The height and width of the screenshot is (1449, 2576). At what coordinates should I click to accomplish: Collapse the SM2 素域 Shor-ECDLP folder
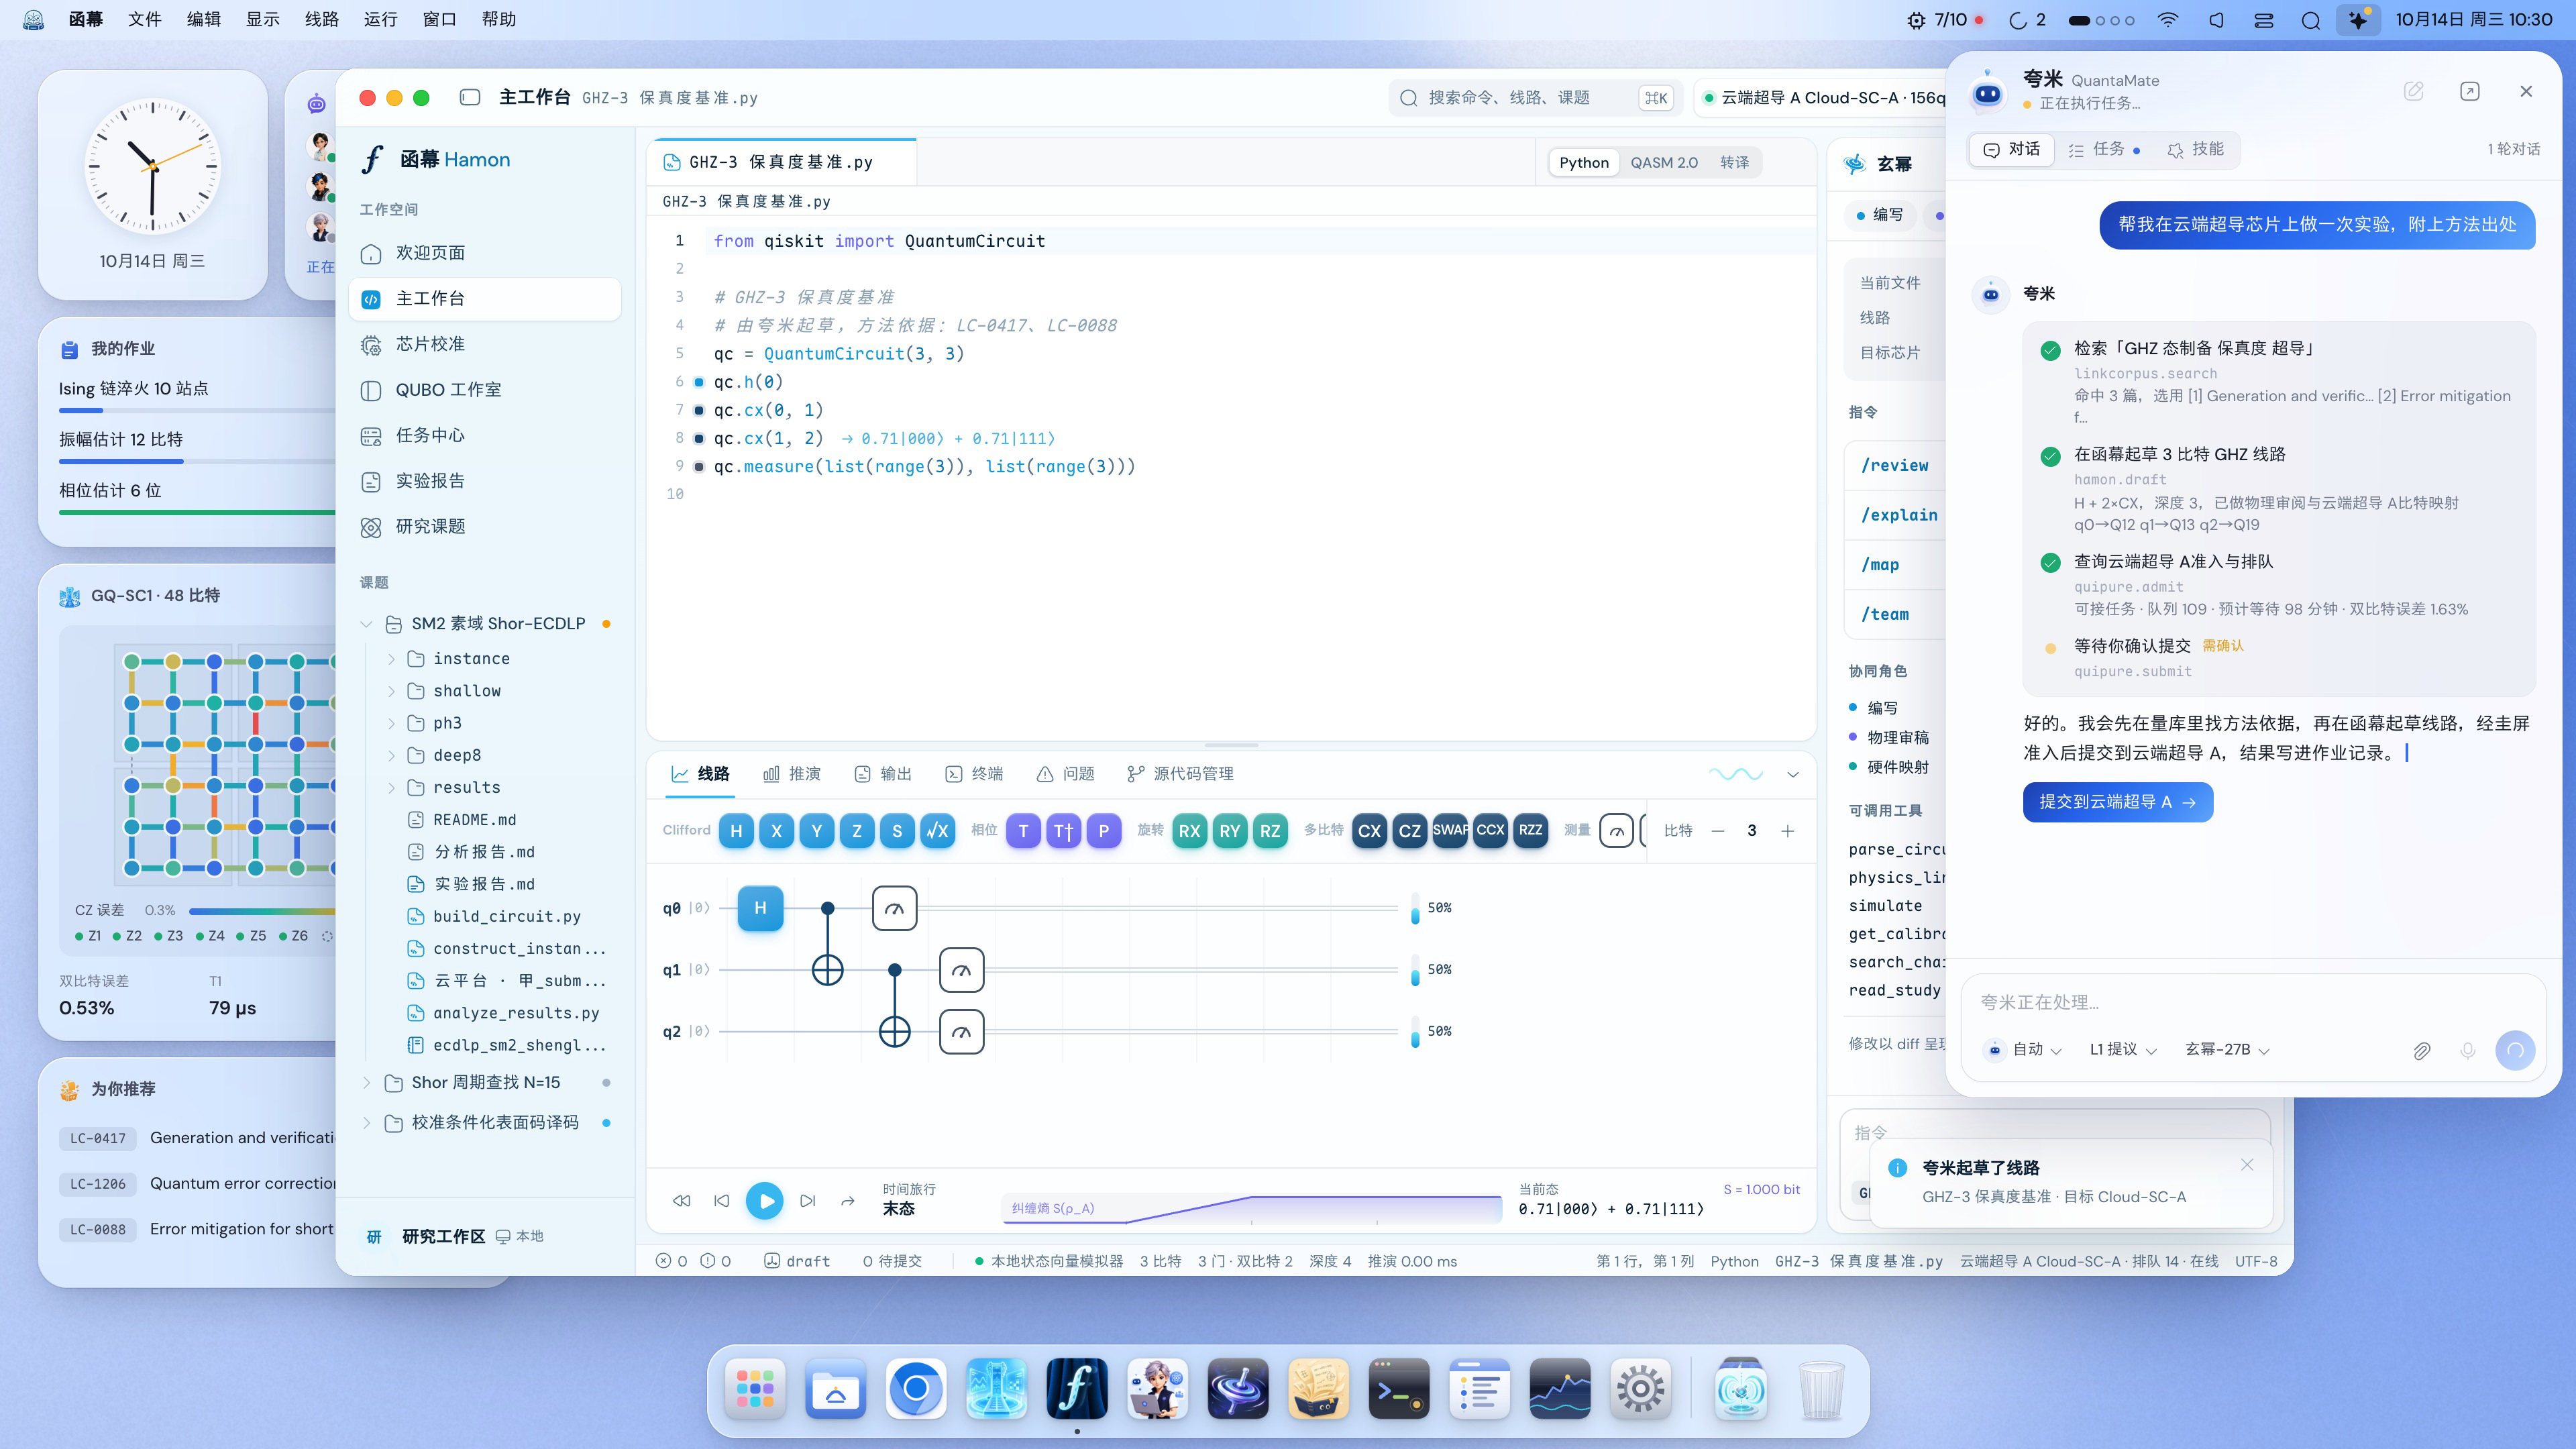[x=366, y=624]
